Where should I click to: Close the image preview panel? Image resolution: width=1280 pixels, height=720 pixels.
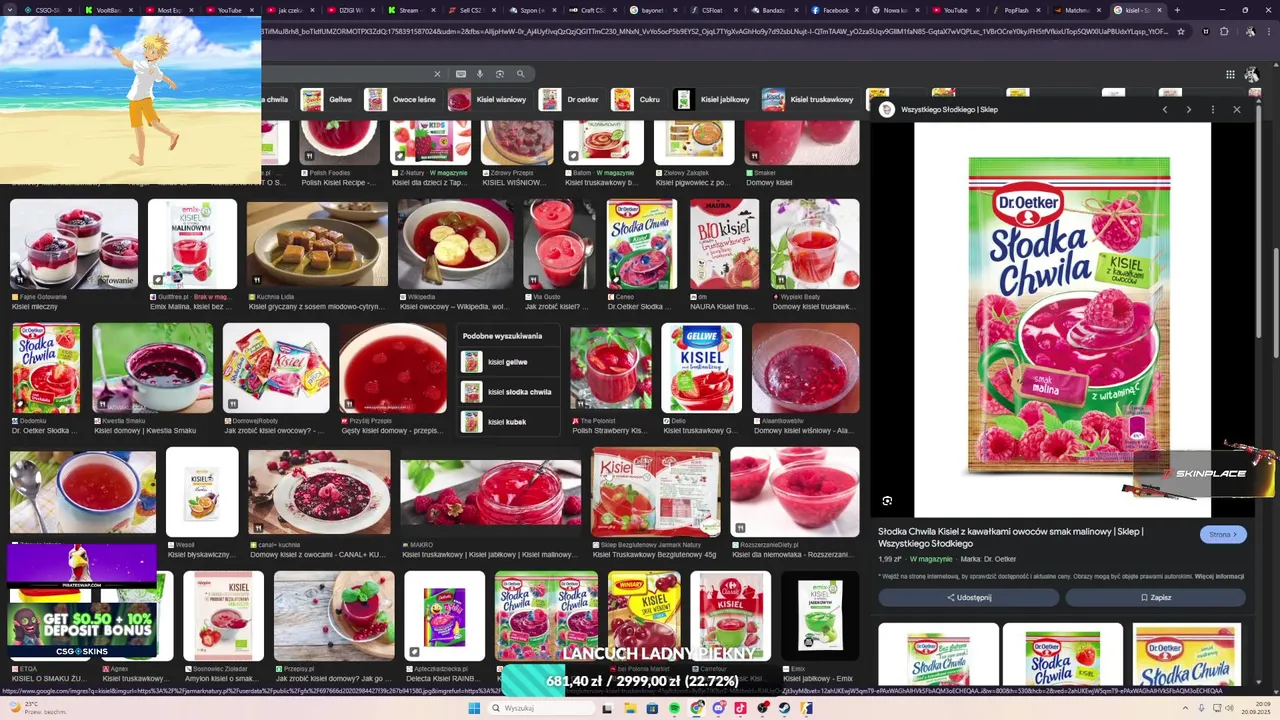[1237, 110]
